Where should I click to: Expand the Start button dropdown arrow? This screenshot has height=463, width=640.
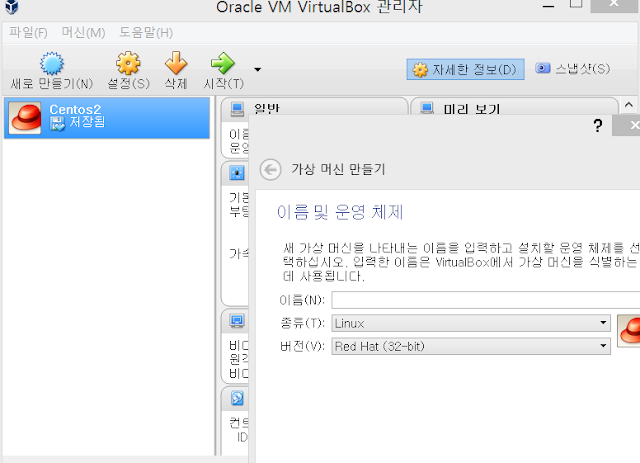[x=258, y=69]
